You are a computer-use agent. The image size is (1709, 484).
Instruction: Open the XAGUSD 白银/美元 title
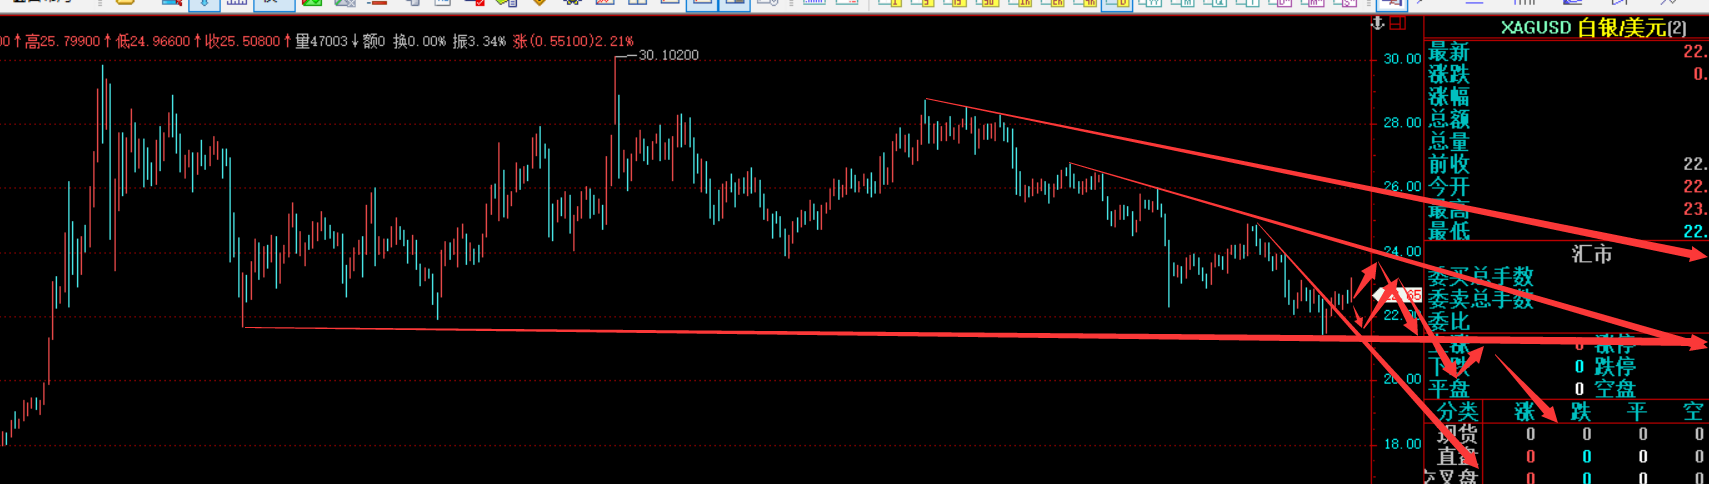[x=1593, y=28]
